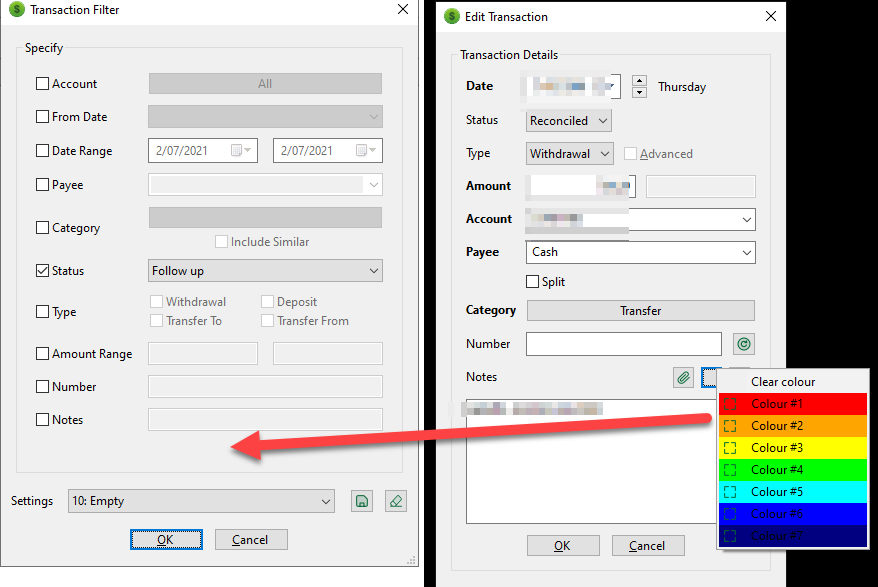The height and width of the screenshot is (587, 878).
Task: Increase date with the spinner up arrow
Action: pyautogui.click(x=639, y=81)
